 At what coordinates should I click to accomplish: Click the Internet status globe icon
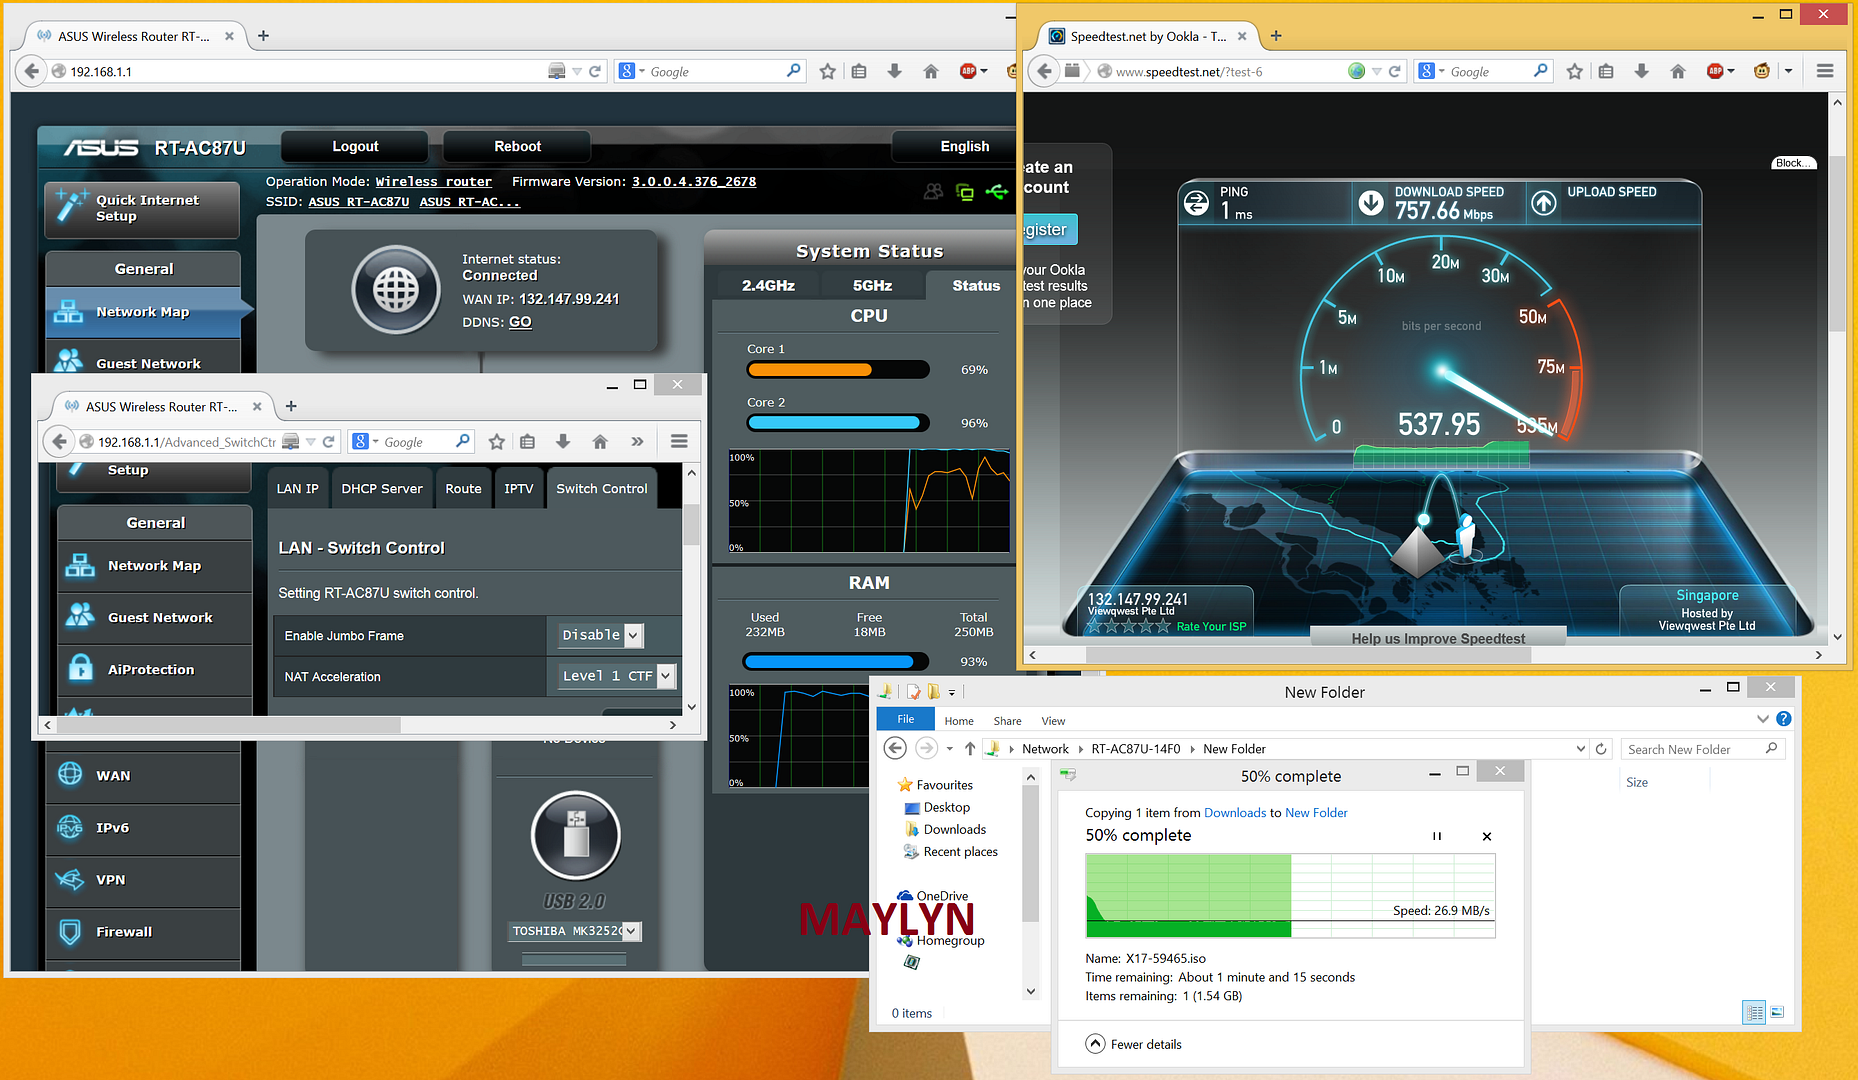pyautogui.click(x=396, y=290)
